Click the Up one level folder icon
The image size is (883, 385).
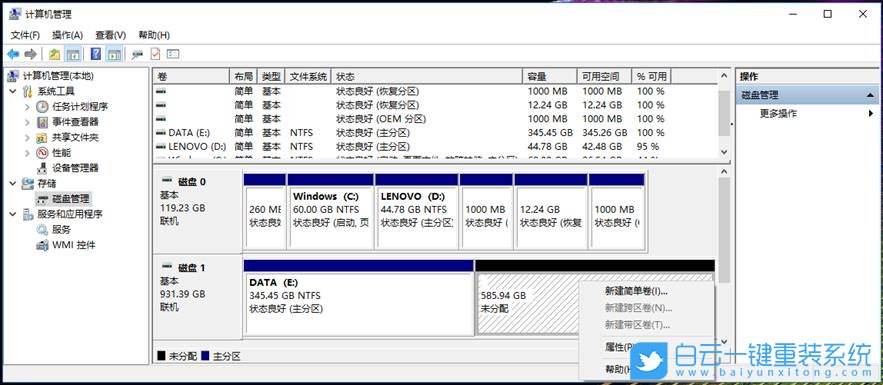[54, 54]
